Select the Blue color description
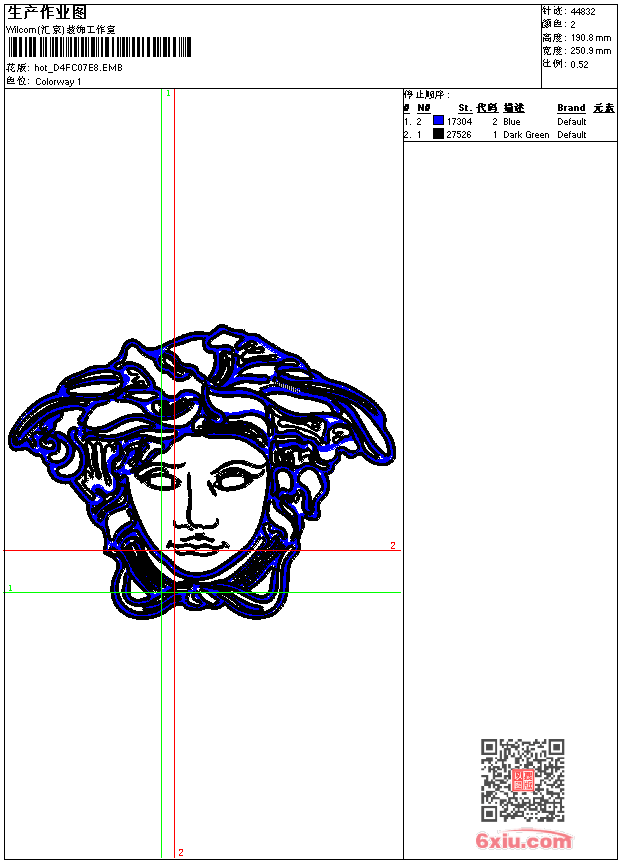 pos(511,122)
